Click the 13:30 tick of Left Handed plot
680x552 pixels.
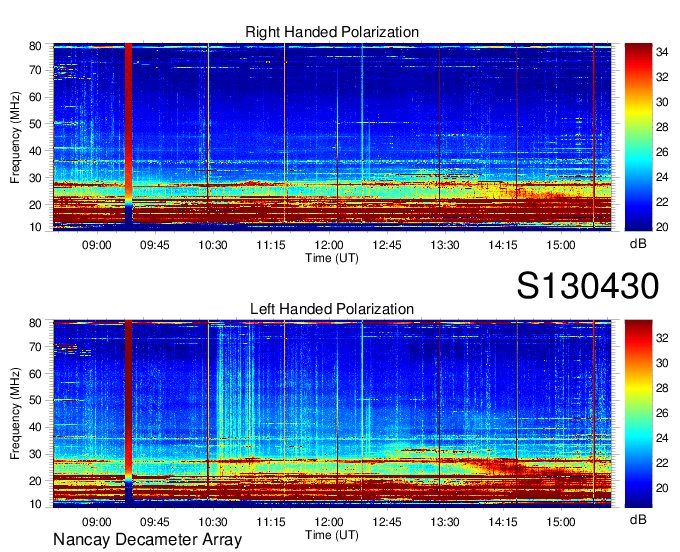point(445,522)
